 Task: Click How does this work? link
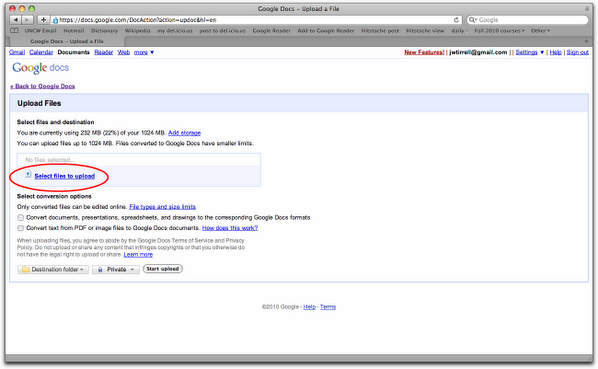[x=230, y=228]
